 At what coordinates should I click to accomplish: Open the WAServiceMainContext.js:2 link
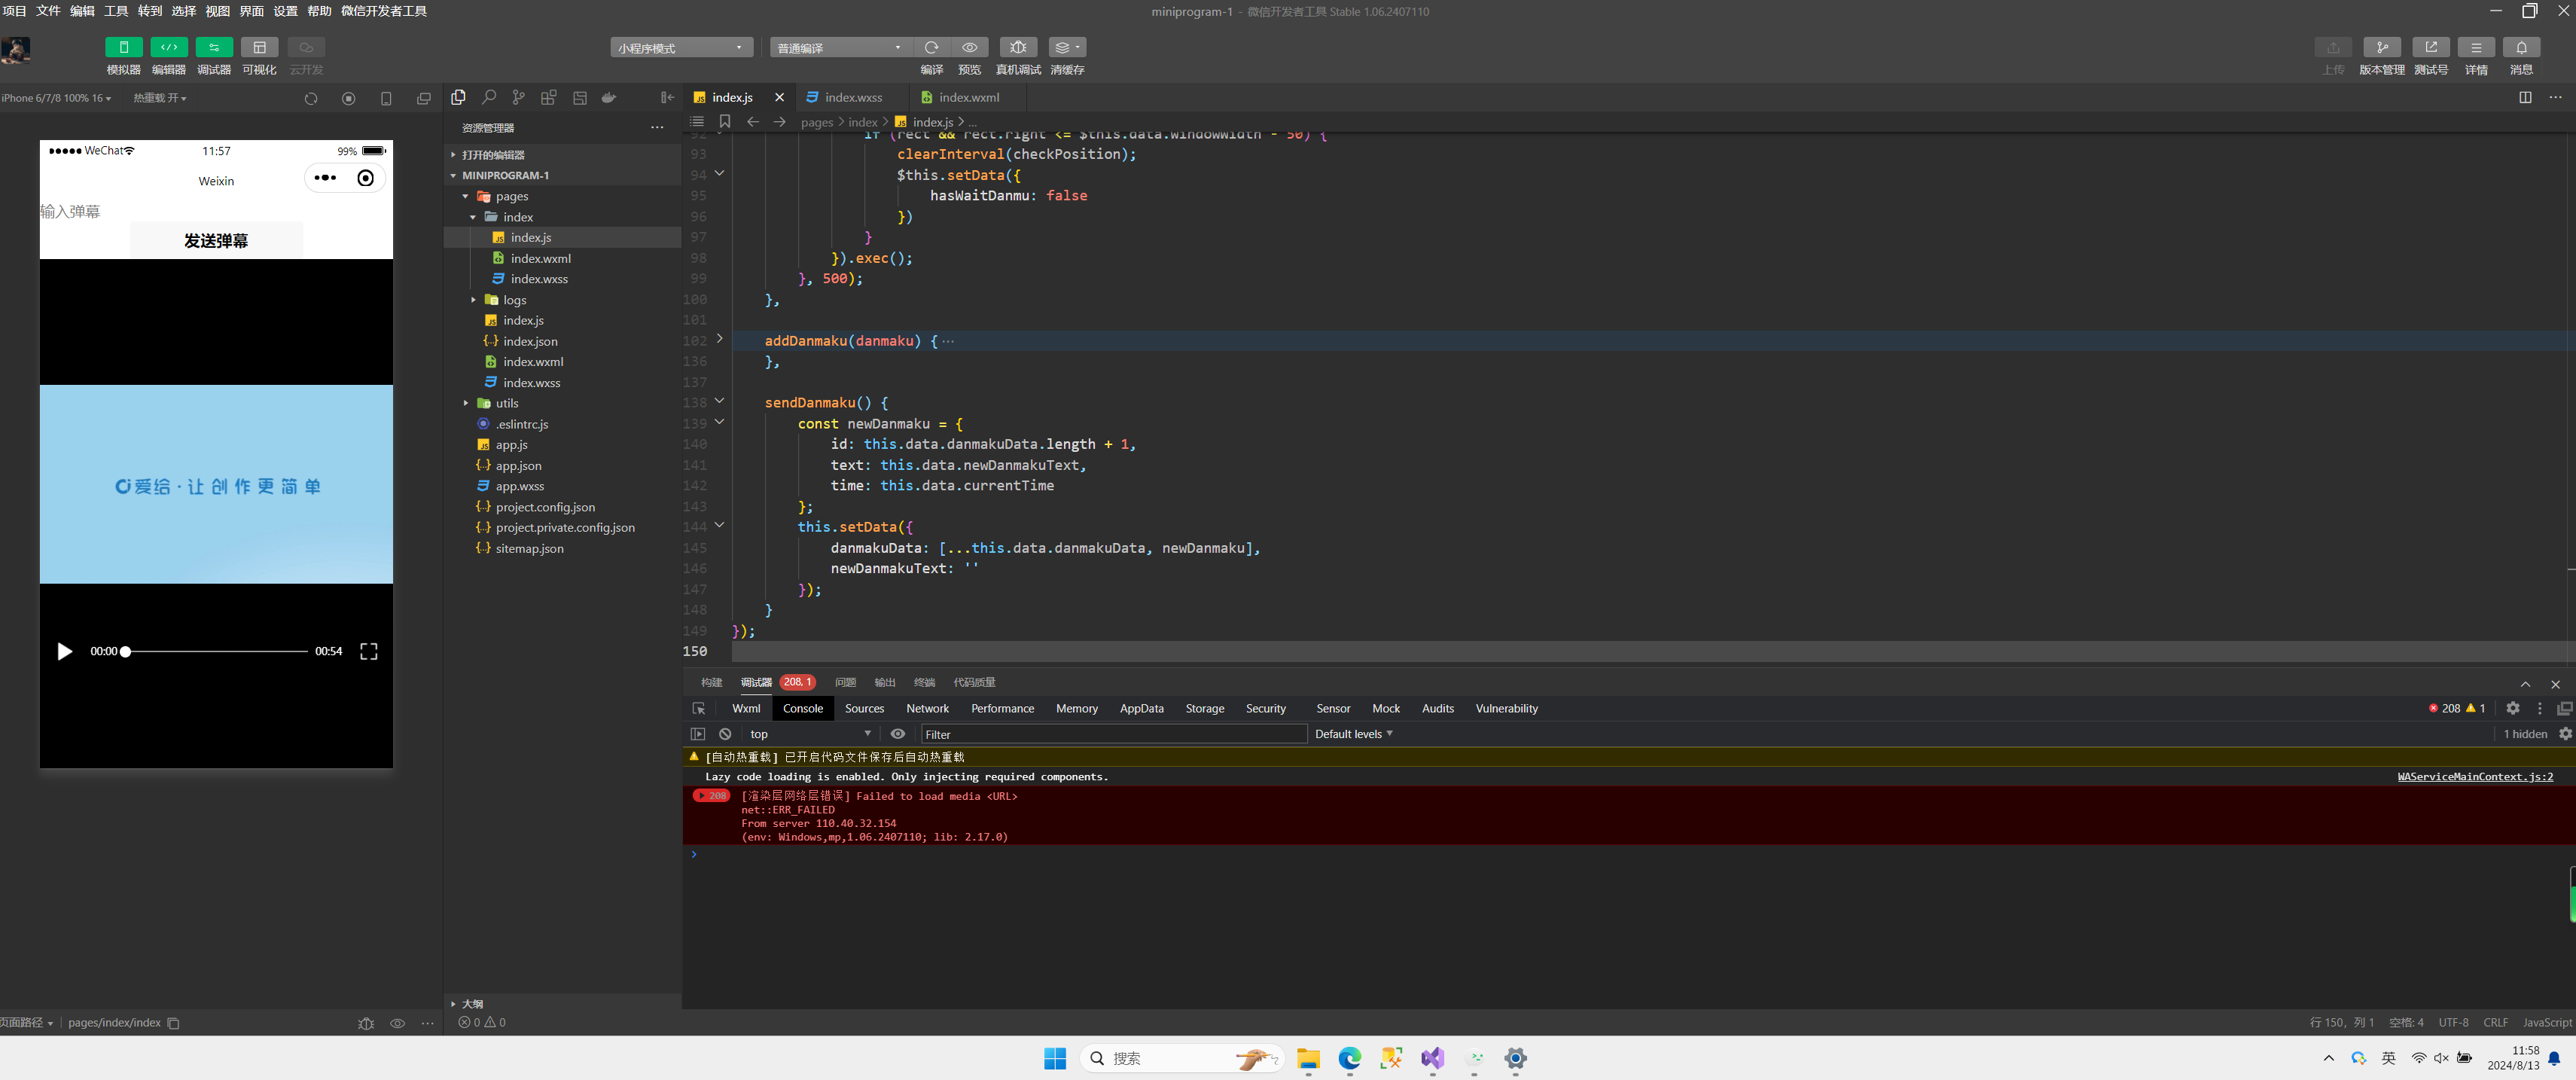[x=2474, y=777]
